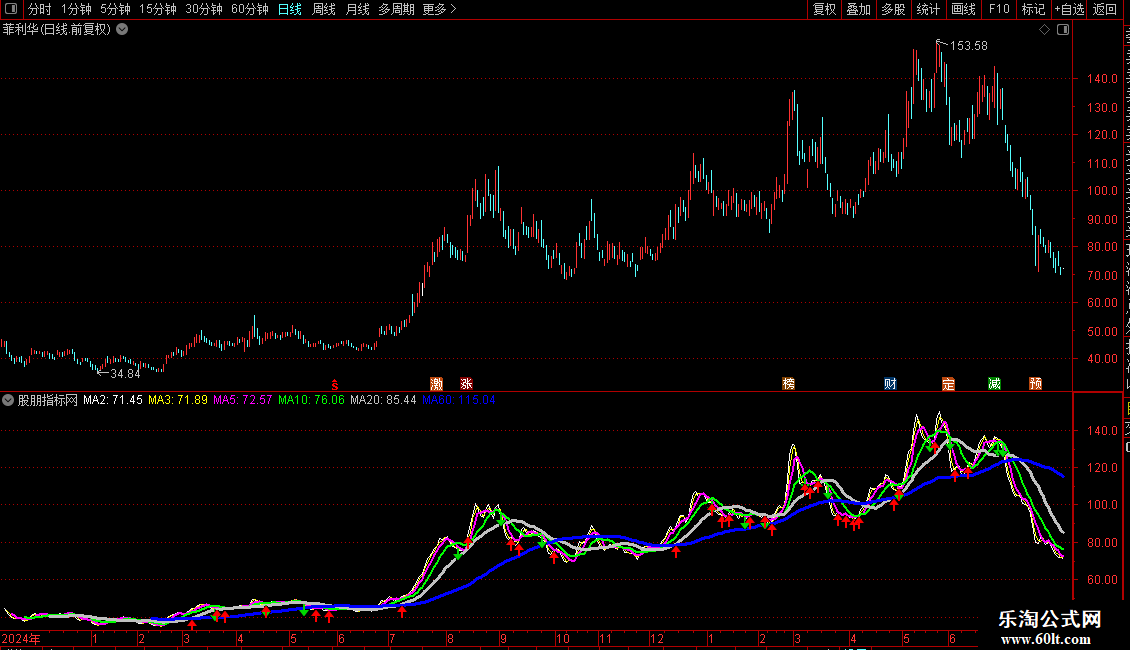Open the 减 info marker
This screenshot has width=1130, height=650.
pyautogui.click(x=995, y=384)
